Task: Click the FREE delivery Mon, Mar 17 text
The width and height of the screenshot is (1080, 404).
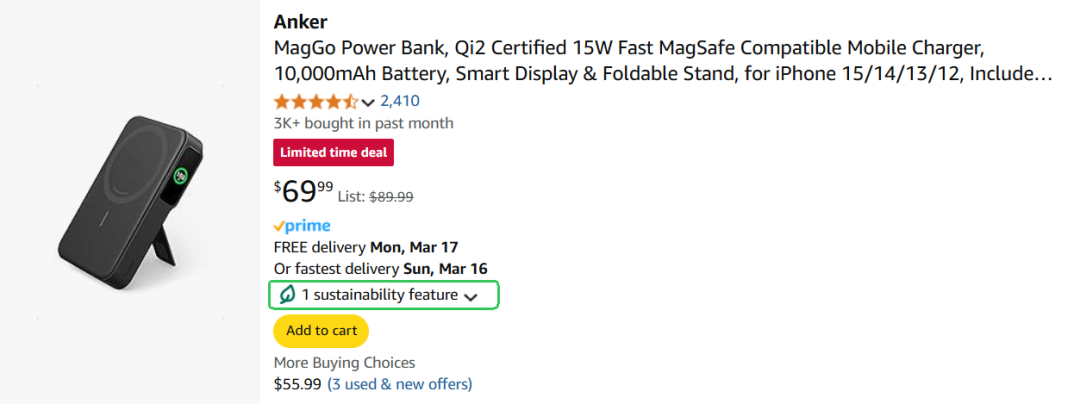Action: tap(366, 247)
